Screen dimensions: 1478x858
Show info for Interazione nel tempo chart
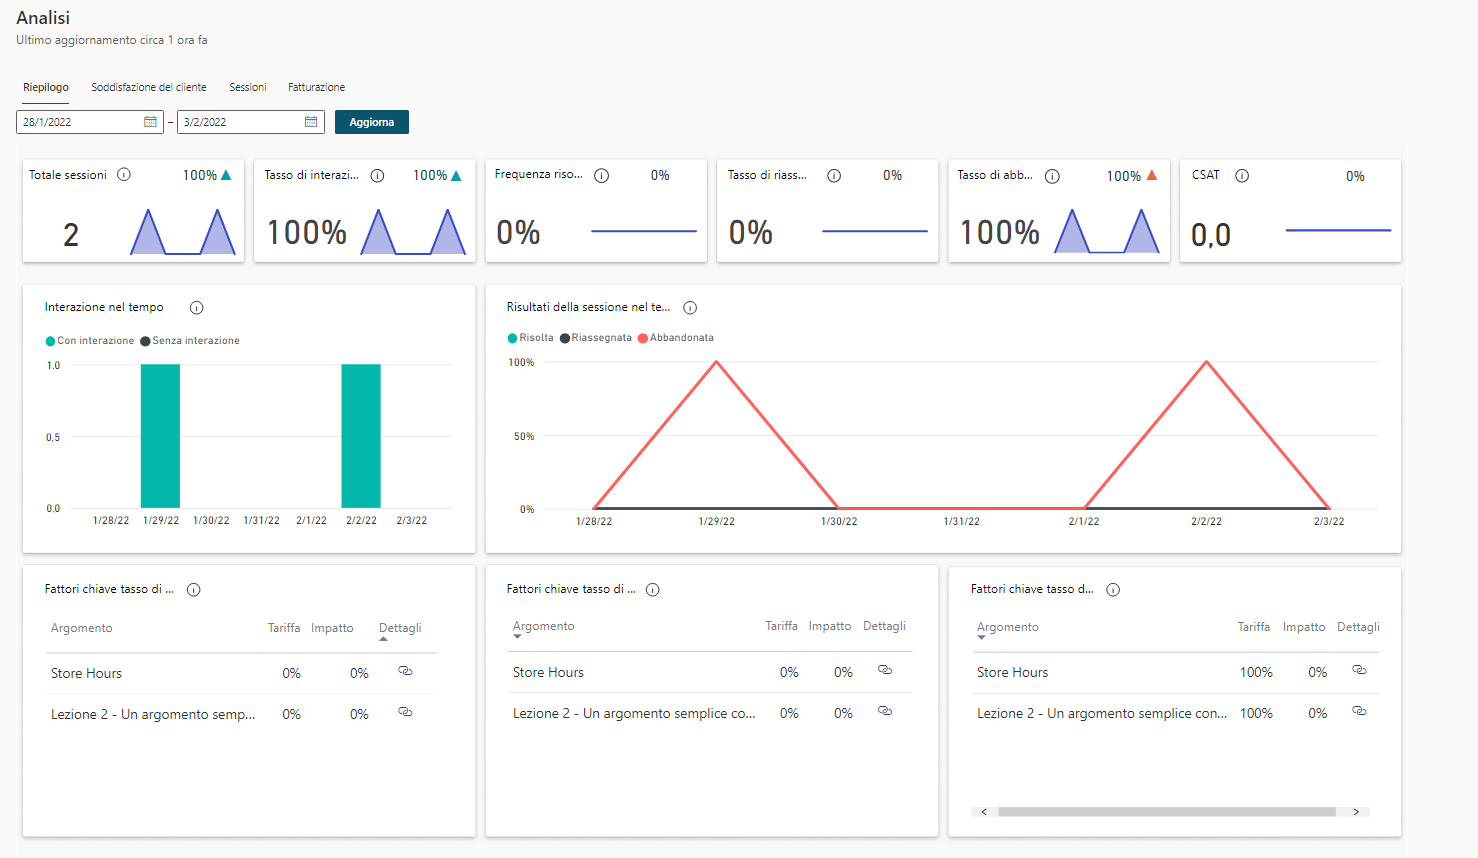[x=197, y=308]
